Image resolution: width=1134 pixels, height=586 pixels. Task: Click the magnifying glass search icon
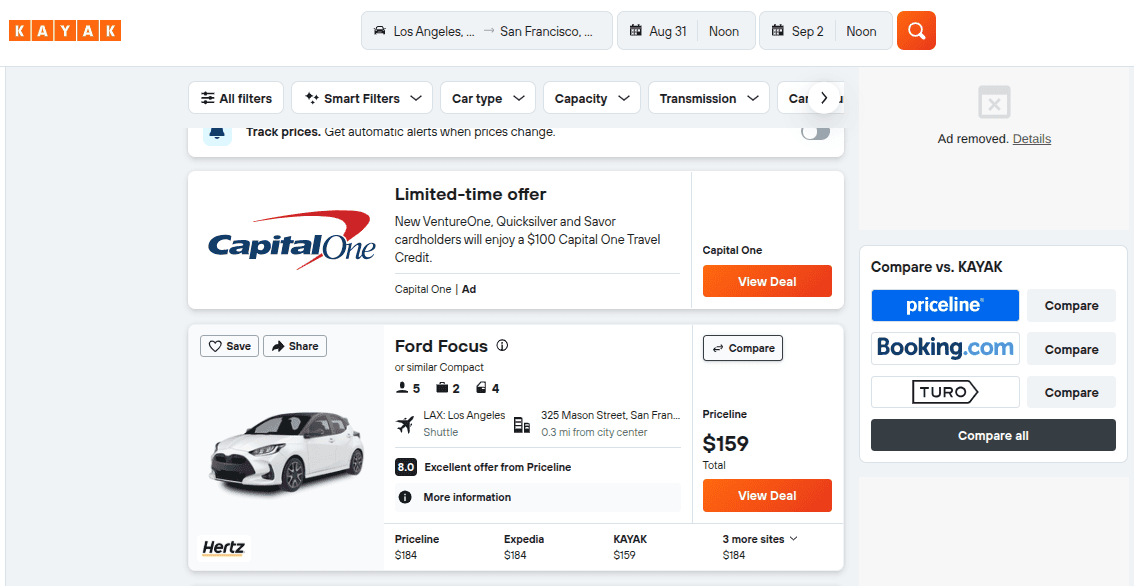coord(916,31)
